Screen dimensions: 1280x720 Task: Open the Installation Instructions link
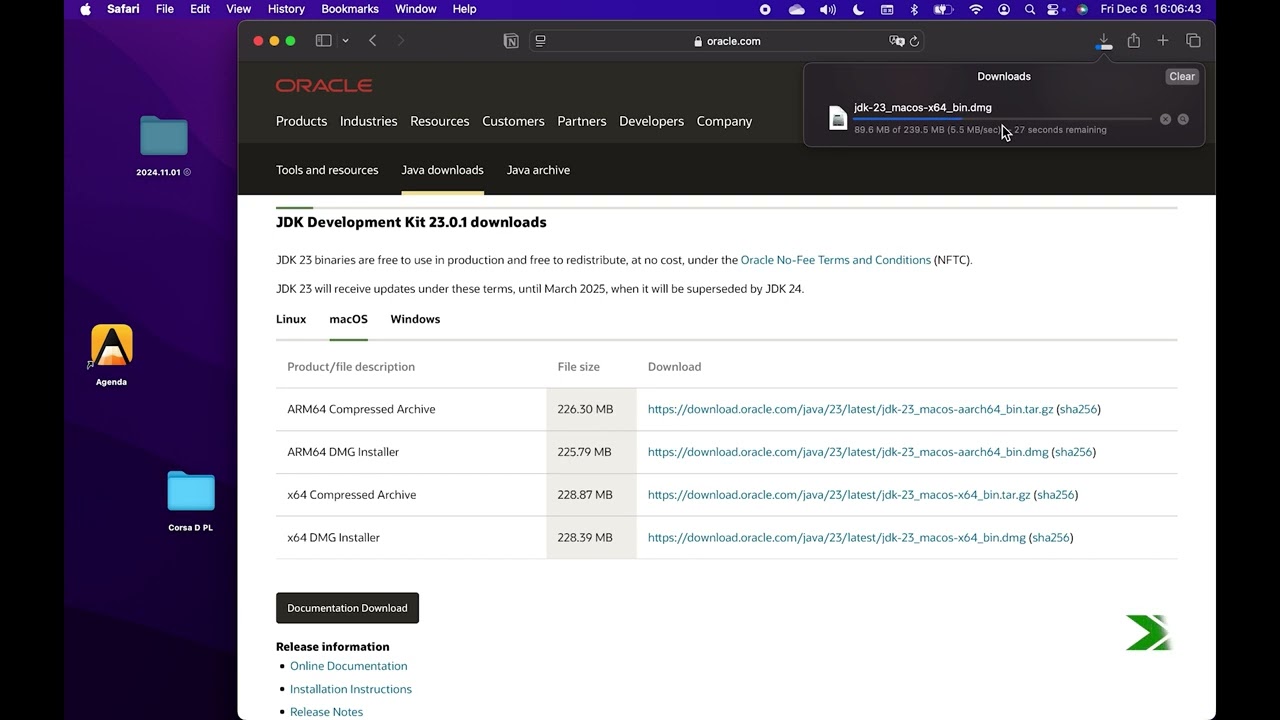point(351,689)
